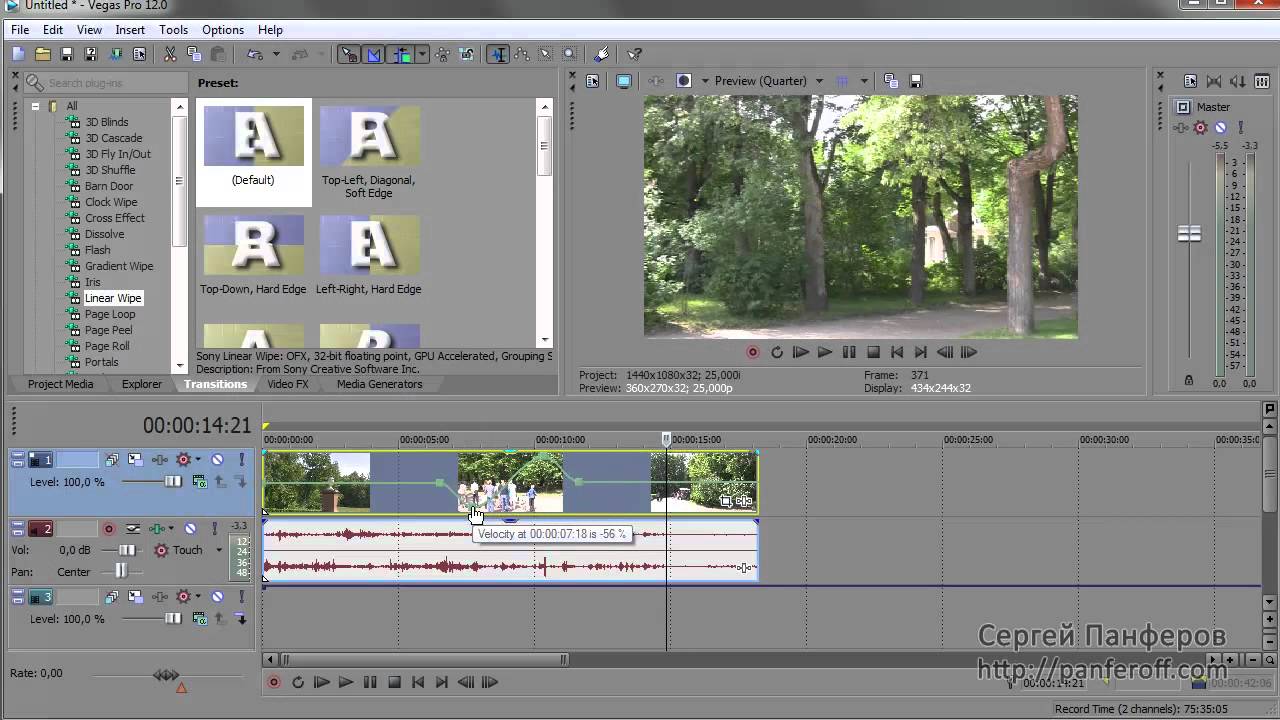Click the Master fader handle
Viewport: 1280px width, 720px height.
point(1189,233)
